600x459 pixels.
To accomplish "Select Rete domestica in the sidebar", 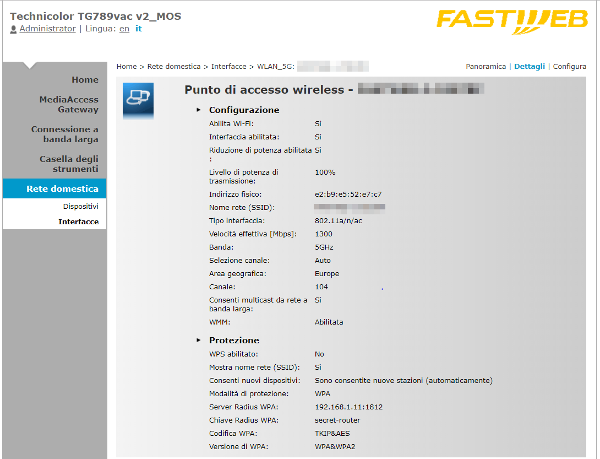I will click(62, 188).
